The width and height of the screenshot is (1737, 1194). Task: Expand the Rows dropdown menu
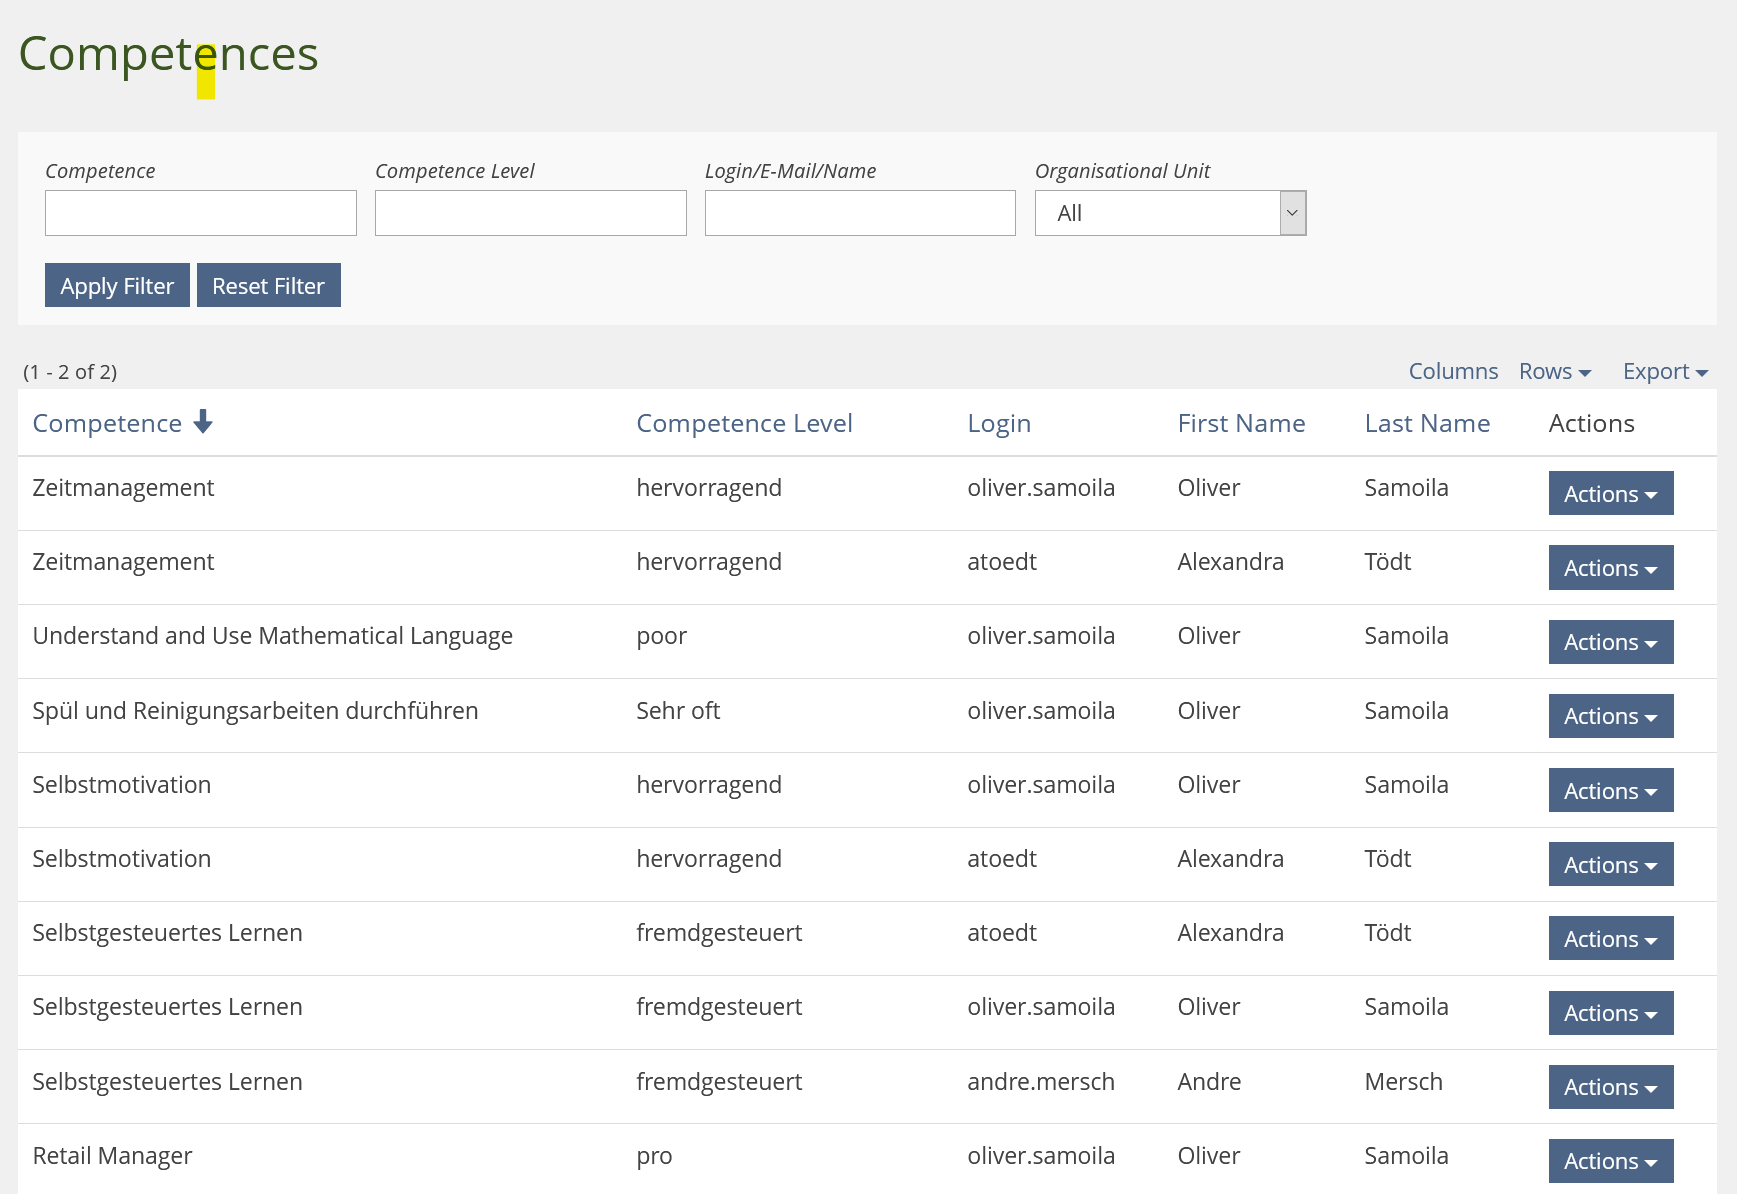pos(1553,372)
